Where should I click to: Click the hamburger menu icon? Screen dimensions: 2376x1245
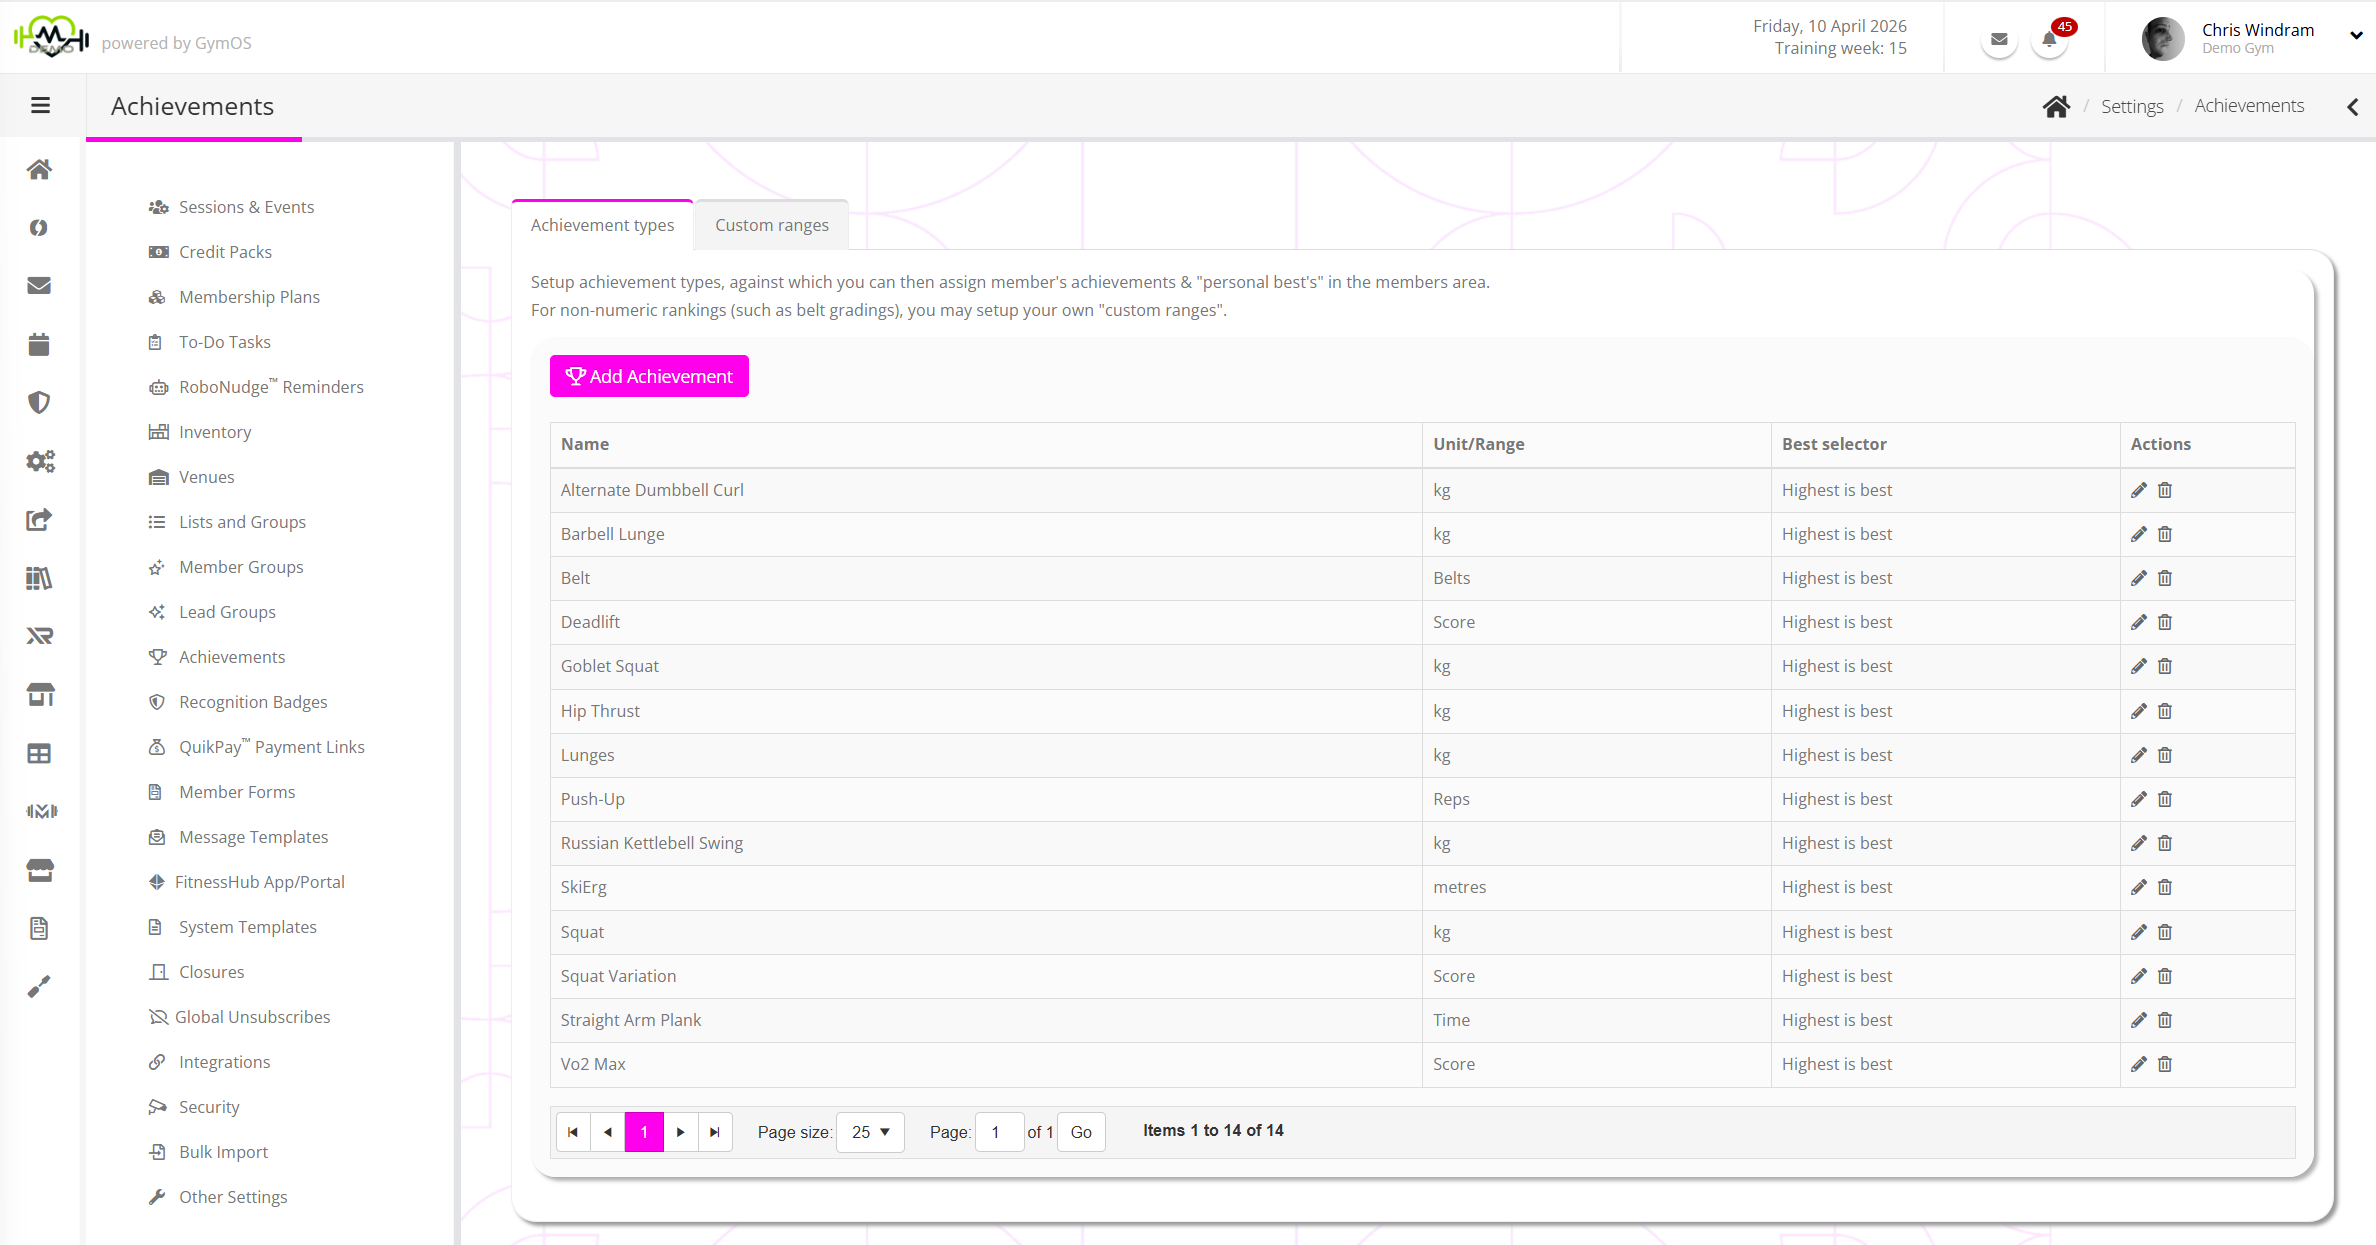pyautogui.click(x=41, y=106)
